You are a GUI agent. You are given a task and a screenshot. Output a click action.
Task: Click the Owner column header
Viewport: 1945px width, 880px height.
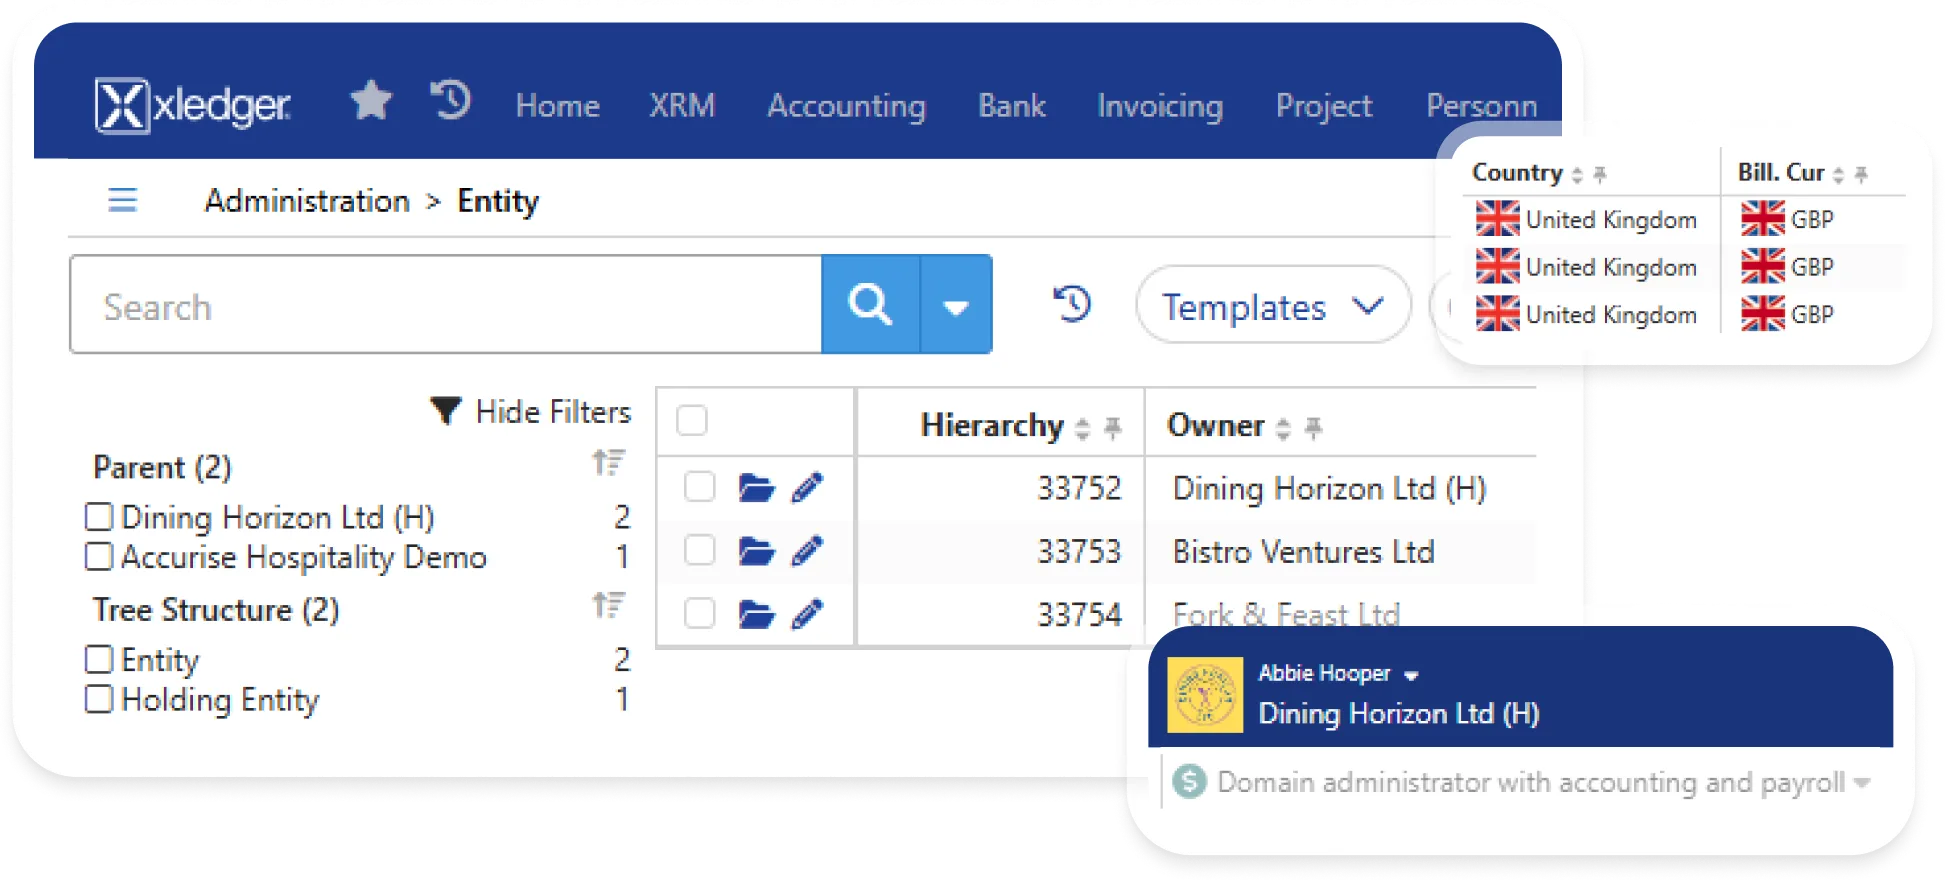tap(1216, 425)
